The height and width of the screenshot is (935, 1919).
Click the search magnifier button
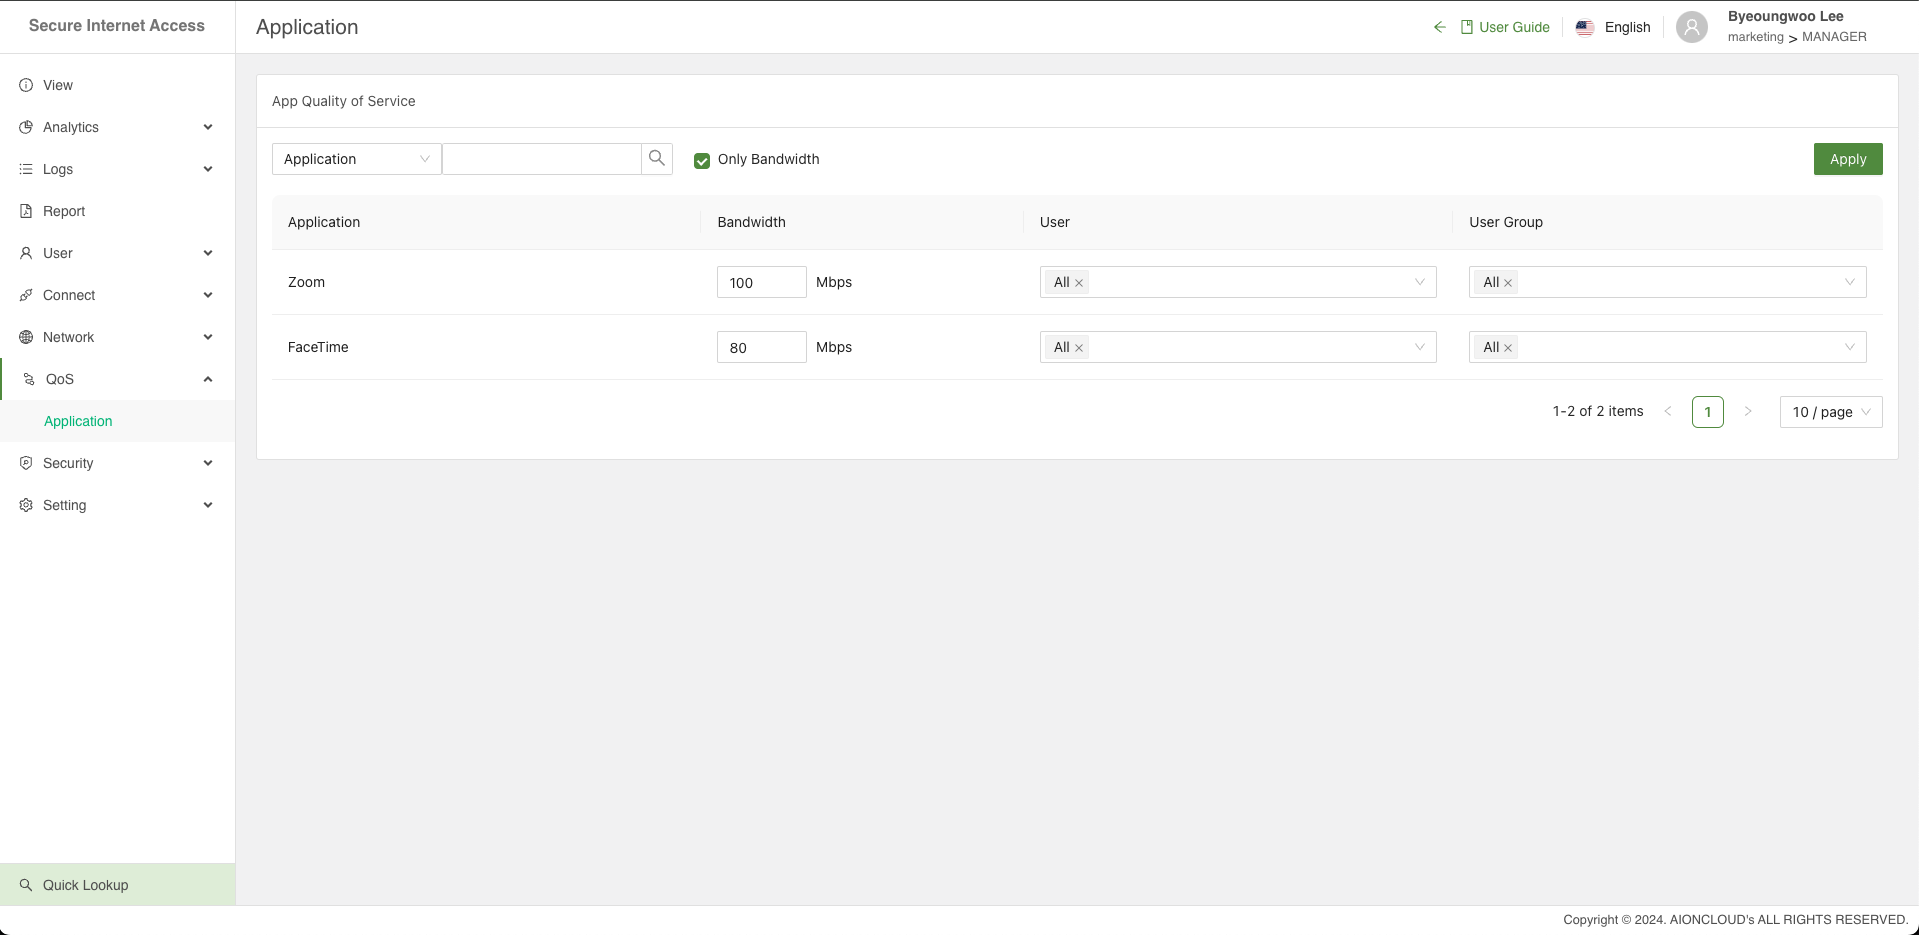(x=657, y=159)
